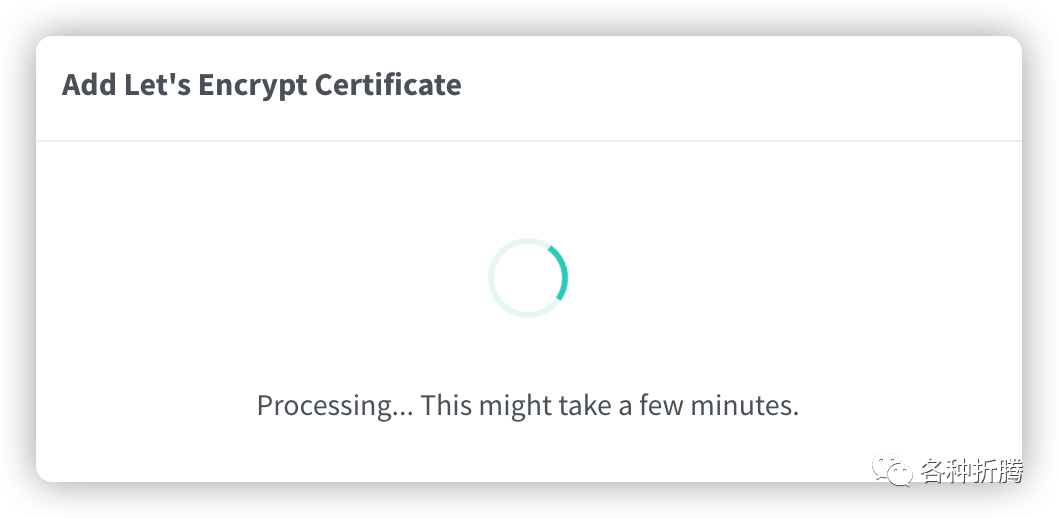Click the dark backdrop left of the dialog
Image resolution: width=1058 pixels, height=518 pixels.
coord(17,260)
